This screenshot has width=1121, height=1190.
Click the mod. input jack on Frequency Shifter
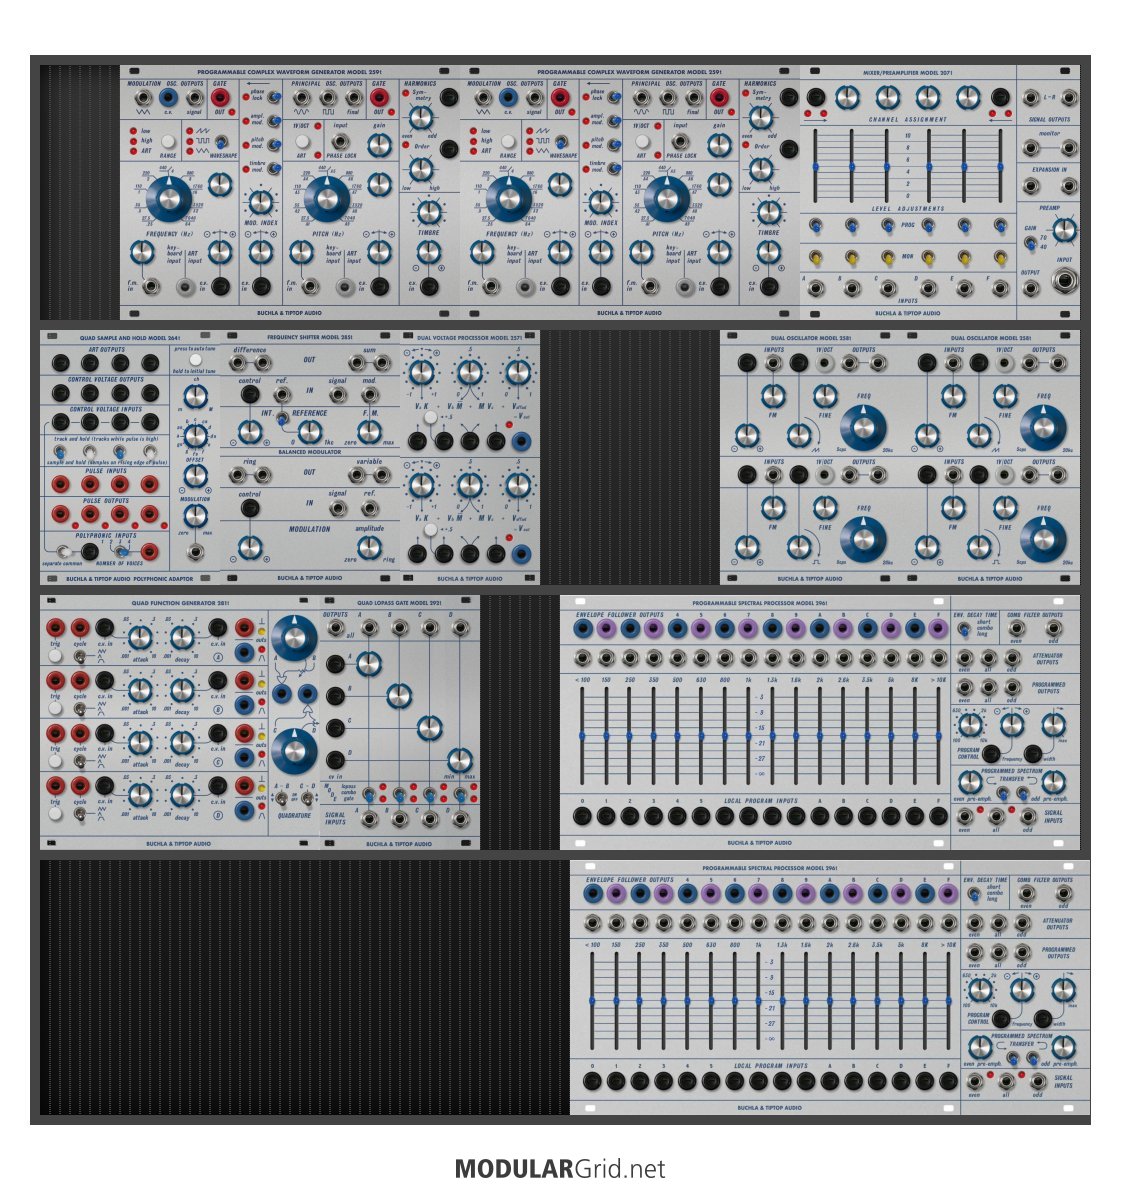click(x=369, y=394)
